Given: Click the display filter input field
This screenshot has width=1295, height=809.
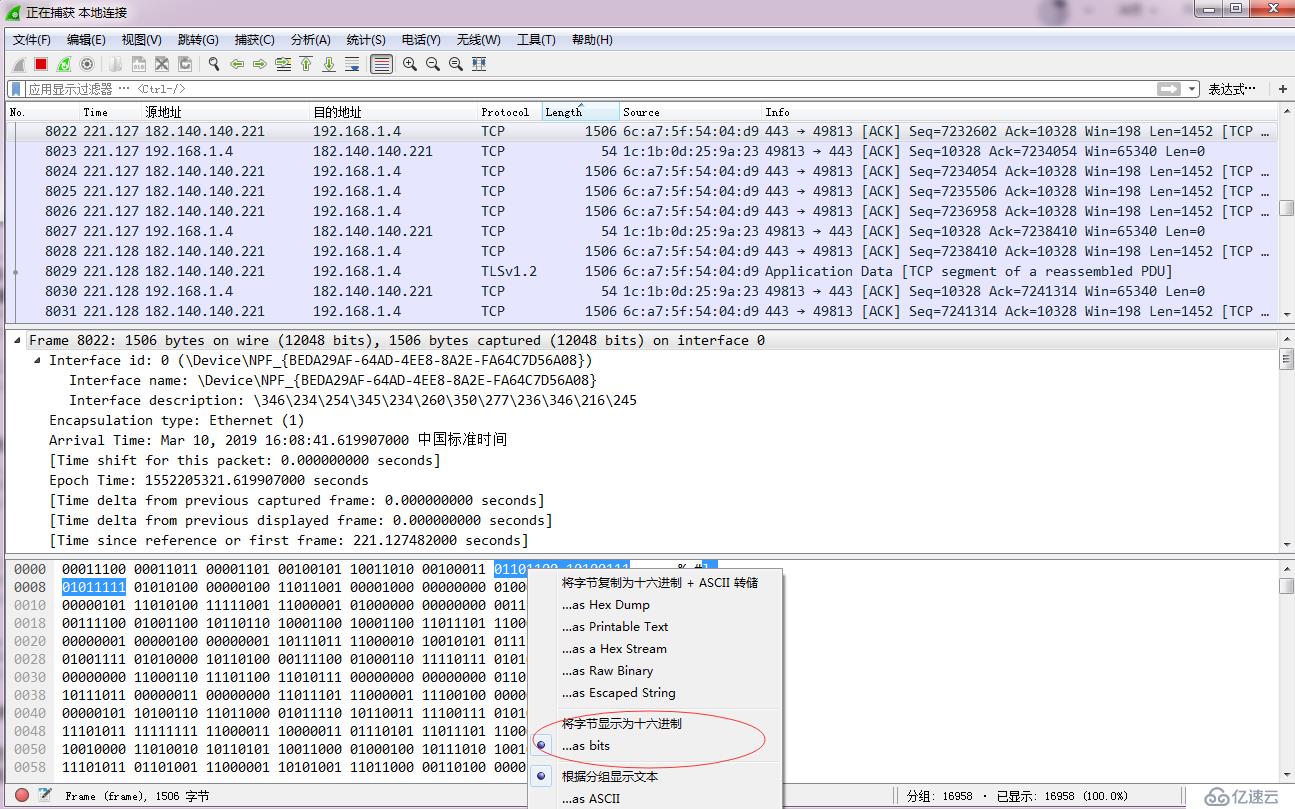Looking at the screenshot, I should point(590,89).
